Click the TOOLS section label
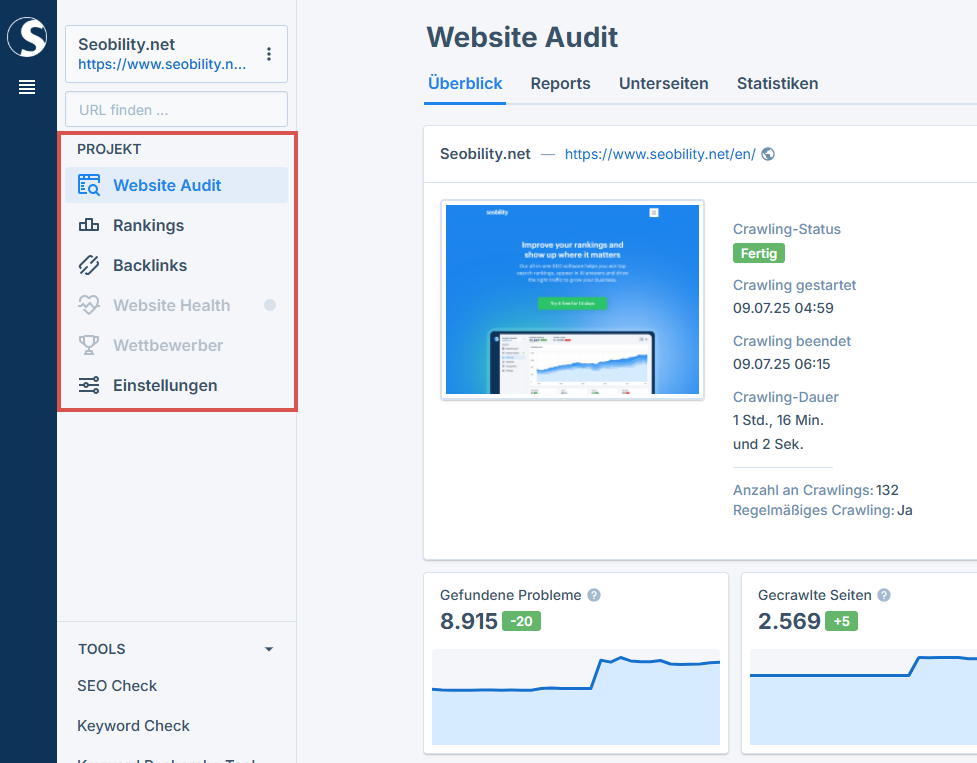Screen dimensions: 977x763 point(102,649)
